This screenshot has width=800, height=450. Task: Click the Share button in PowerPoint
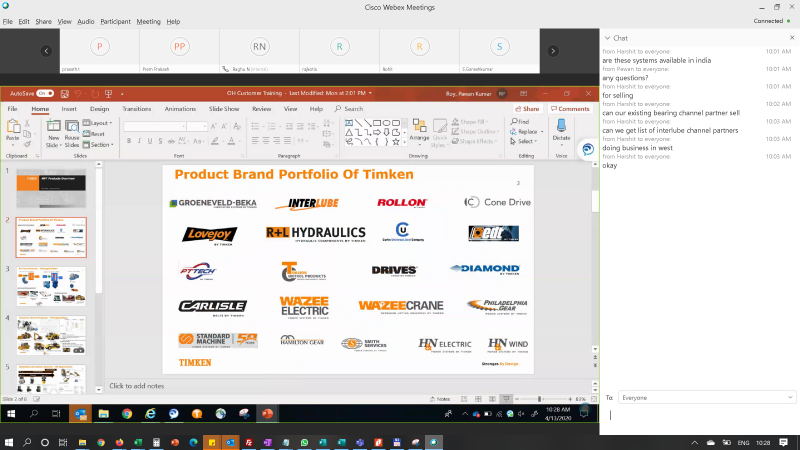(x=527, y=108)
